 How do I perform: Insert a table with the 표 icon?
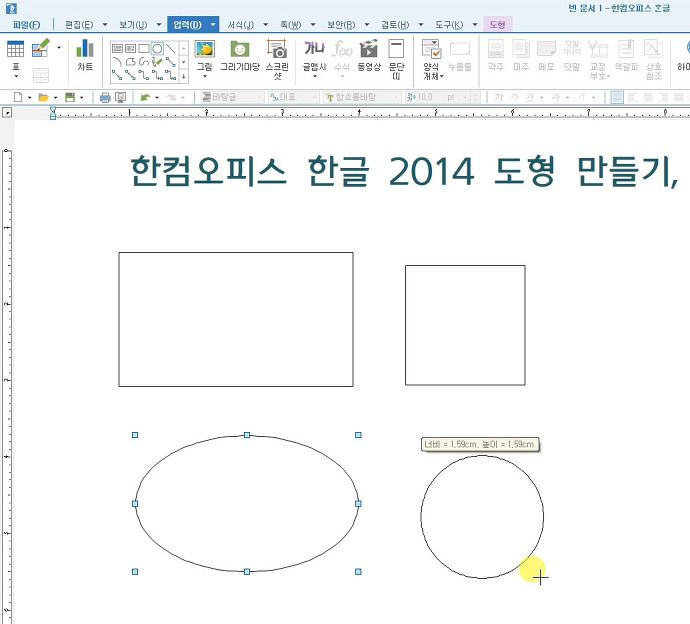click(15, 49)
